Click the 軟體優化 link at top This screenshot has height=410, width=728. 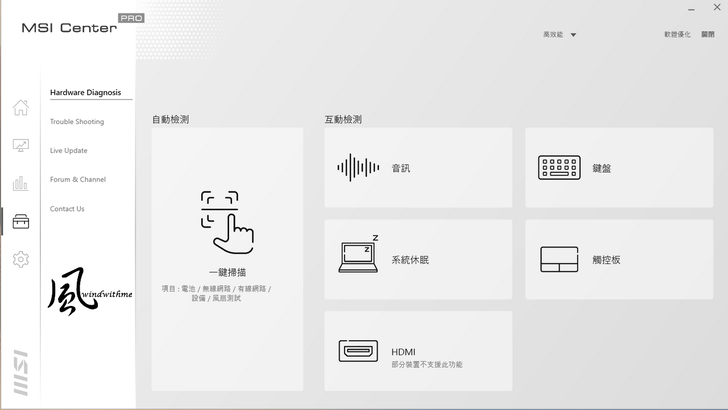[x=677, y=34]
